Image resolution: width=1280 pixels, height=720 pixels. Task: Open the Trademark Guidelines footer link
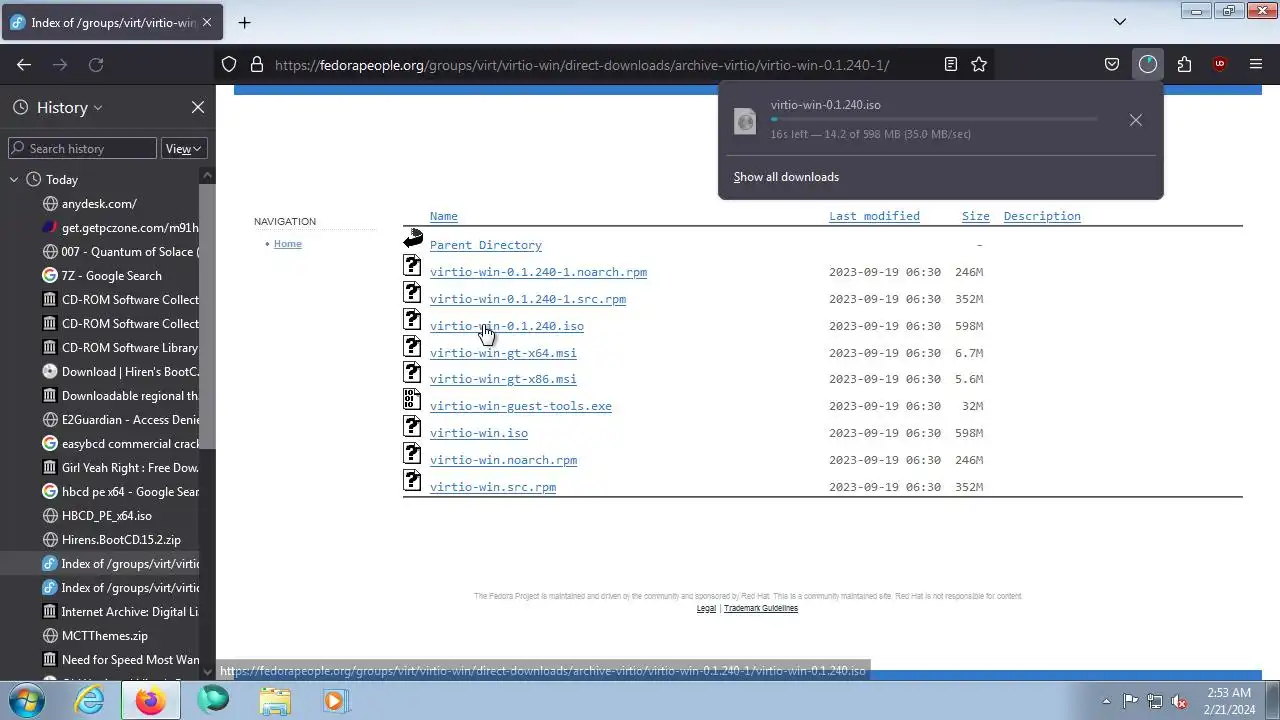[x=761, y=608]
